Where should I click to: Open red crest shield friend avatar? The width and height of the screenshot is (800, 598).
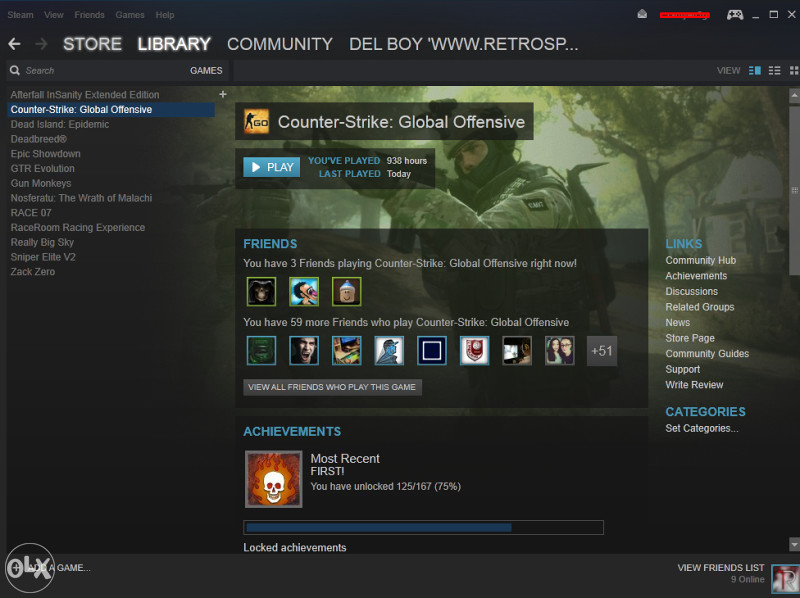point(474,351)
